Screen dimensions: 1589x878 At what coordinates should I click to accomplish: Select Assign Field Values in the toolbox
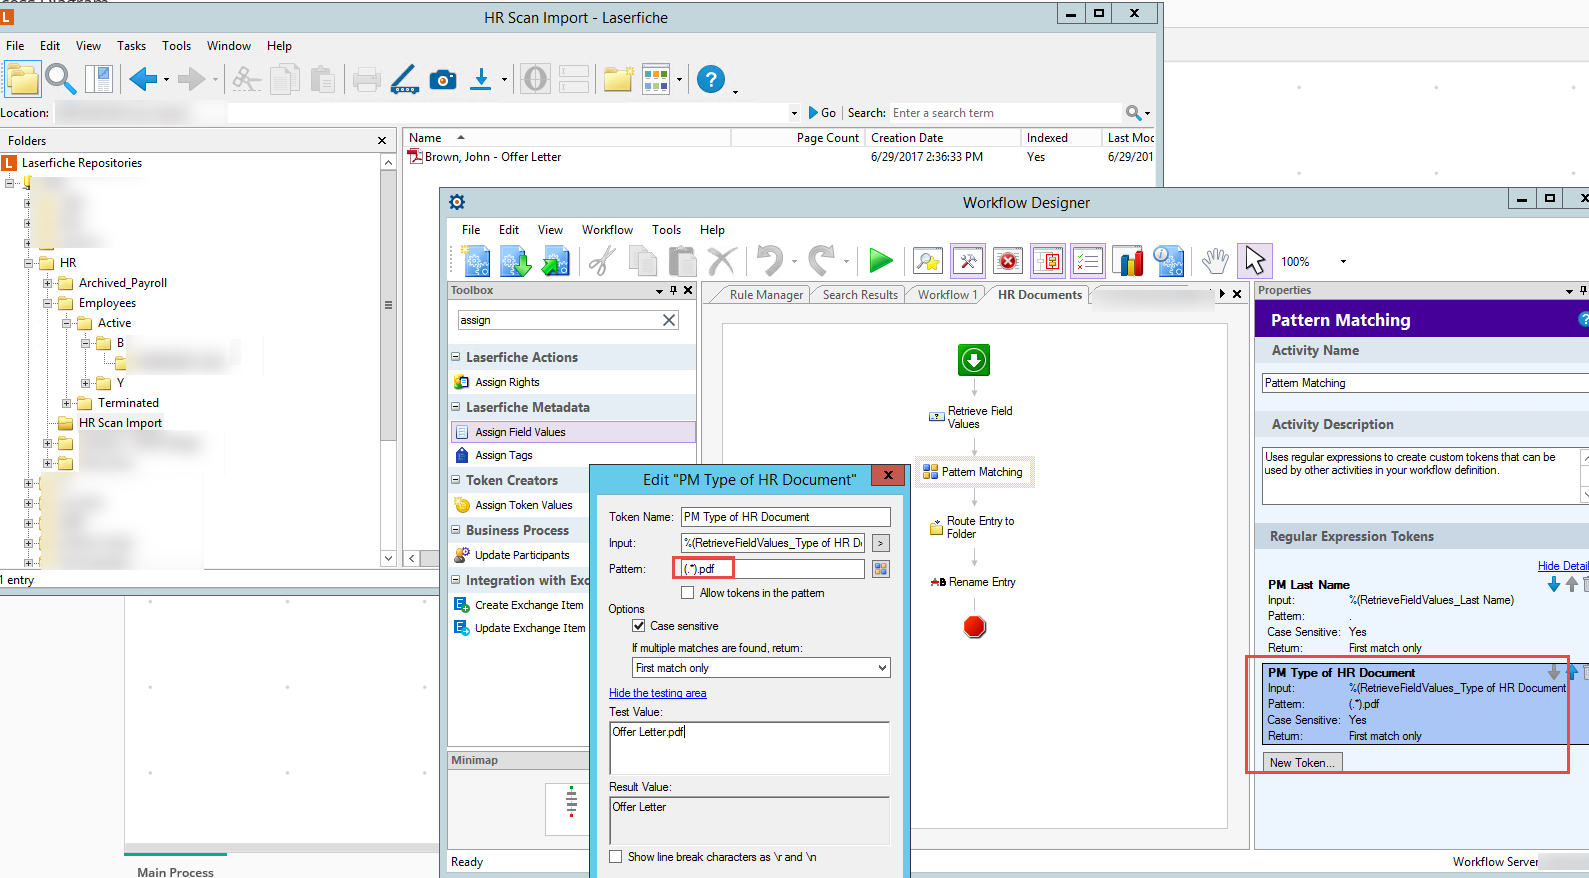[573, 432]
